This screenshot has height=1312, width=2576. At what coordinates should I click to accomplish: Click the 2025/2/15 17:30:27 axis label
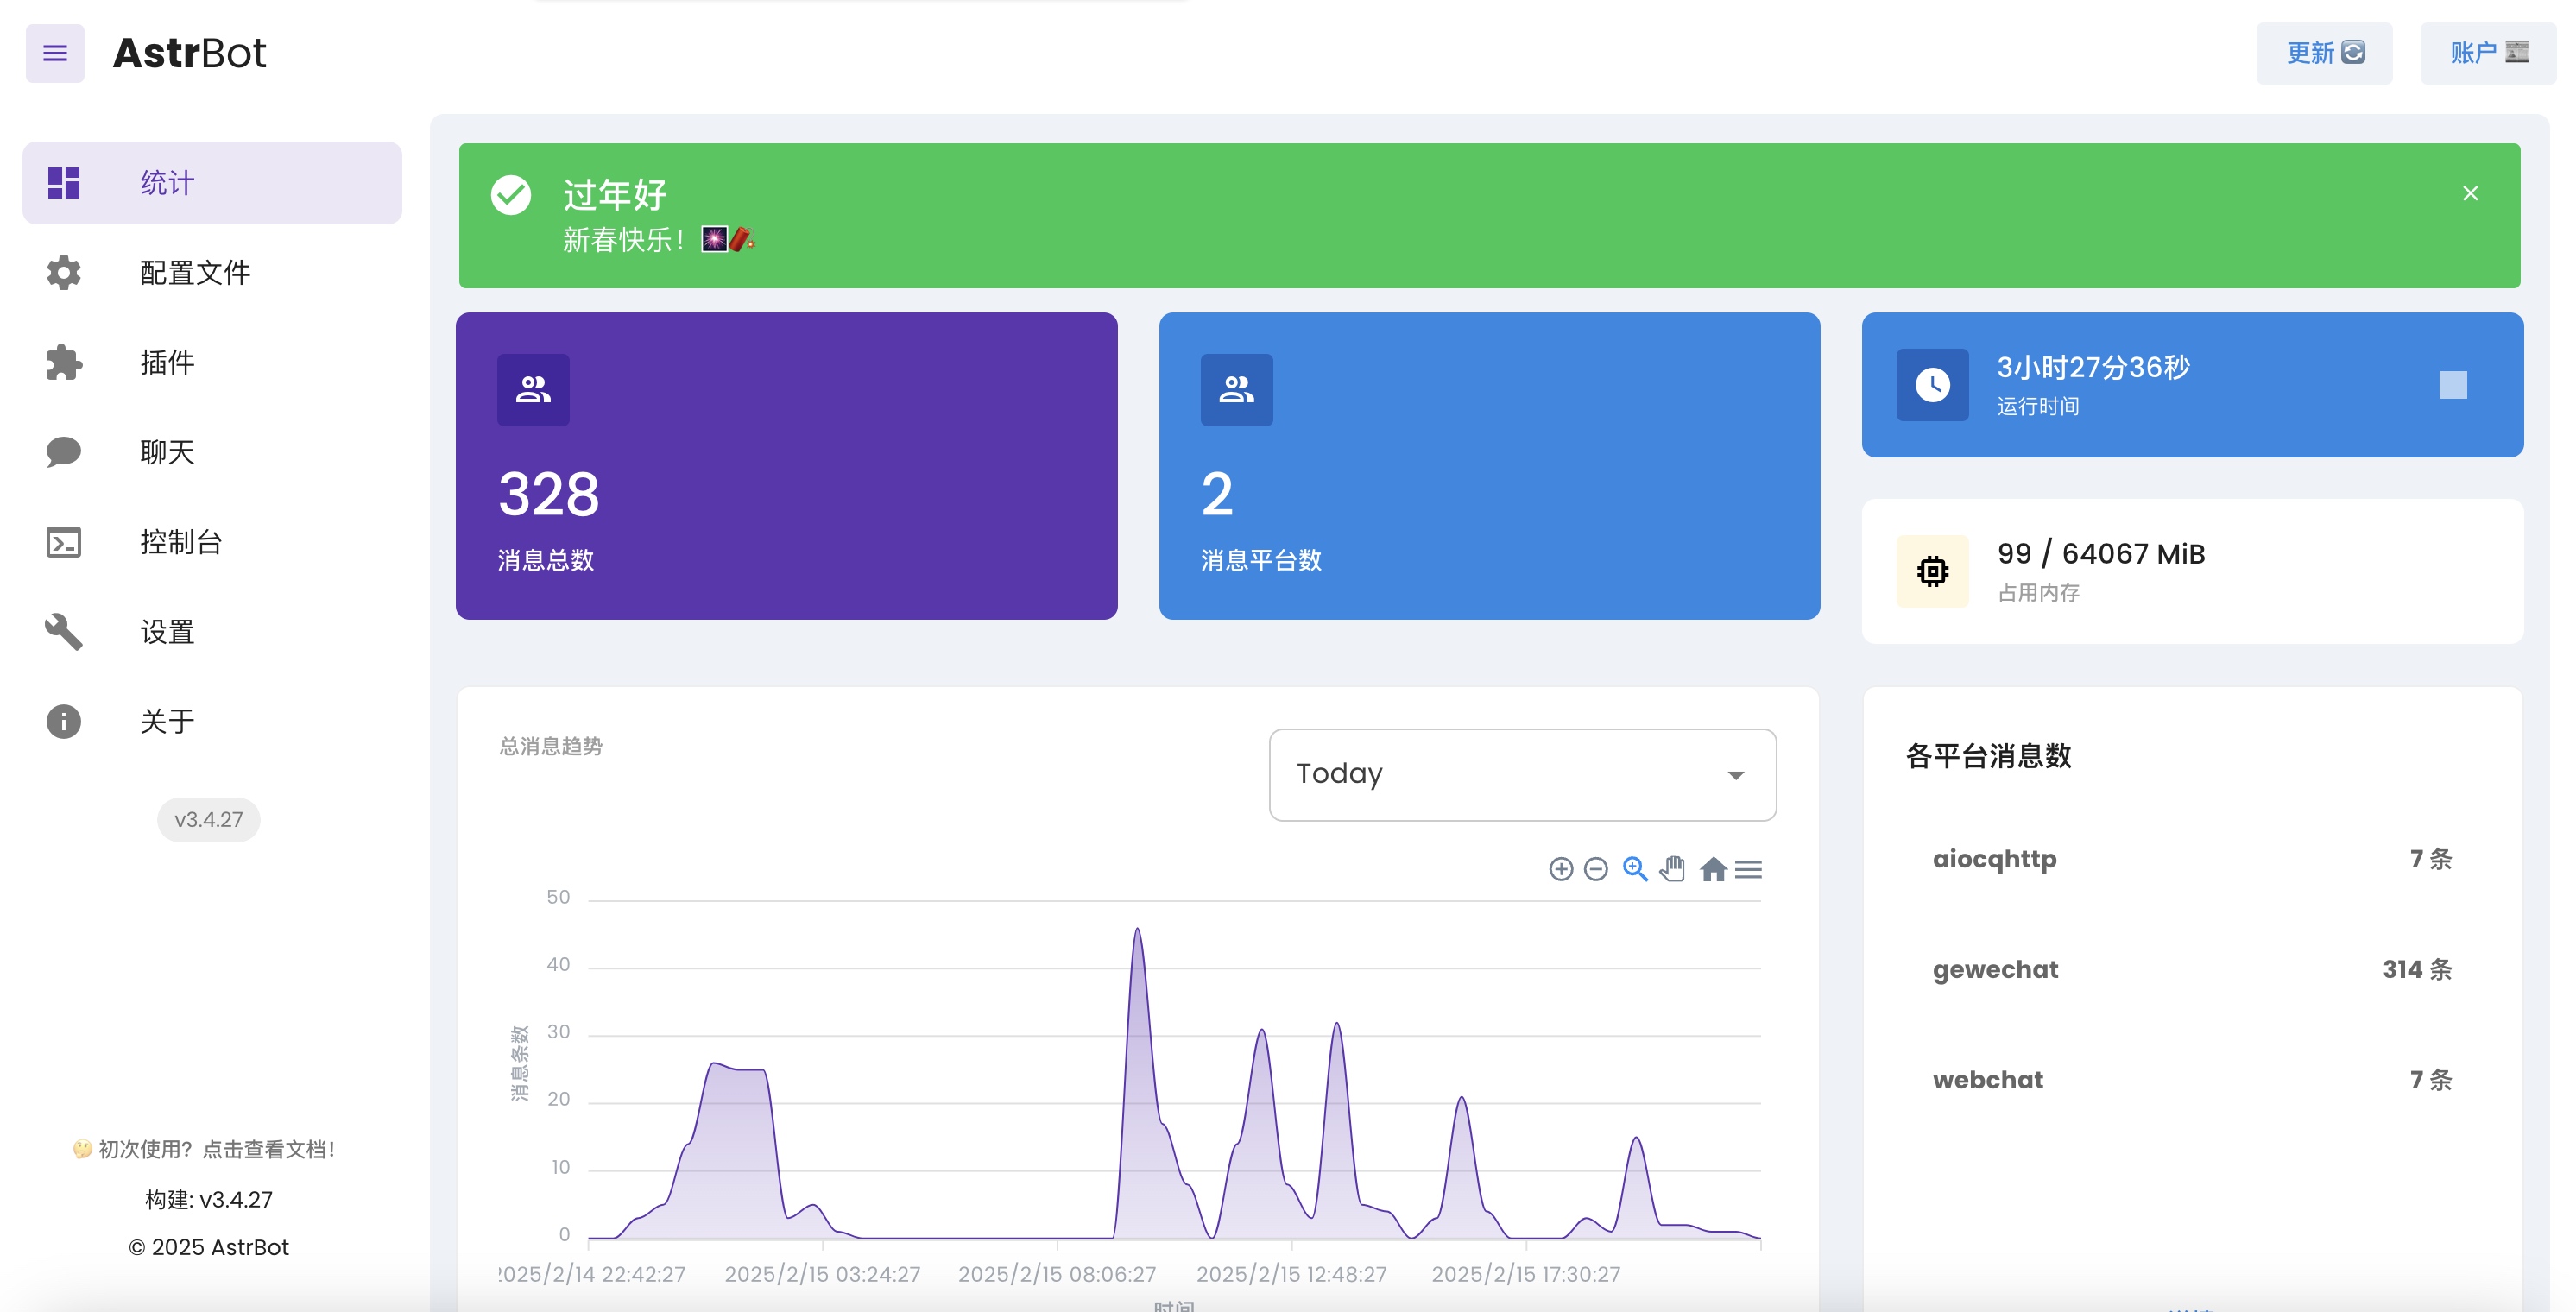coord(1526,1274)
